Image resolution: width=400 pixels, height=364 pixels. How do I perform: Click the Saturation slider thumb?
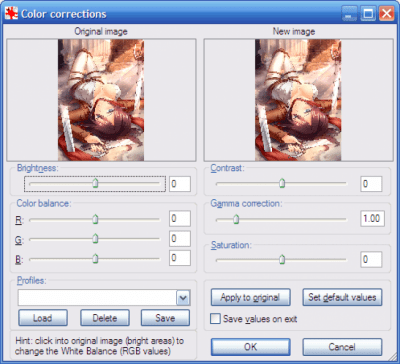pyautogui.click(x=282, y=259)
